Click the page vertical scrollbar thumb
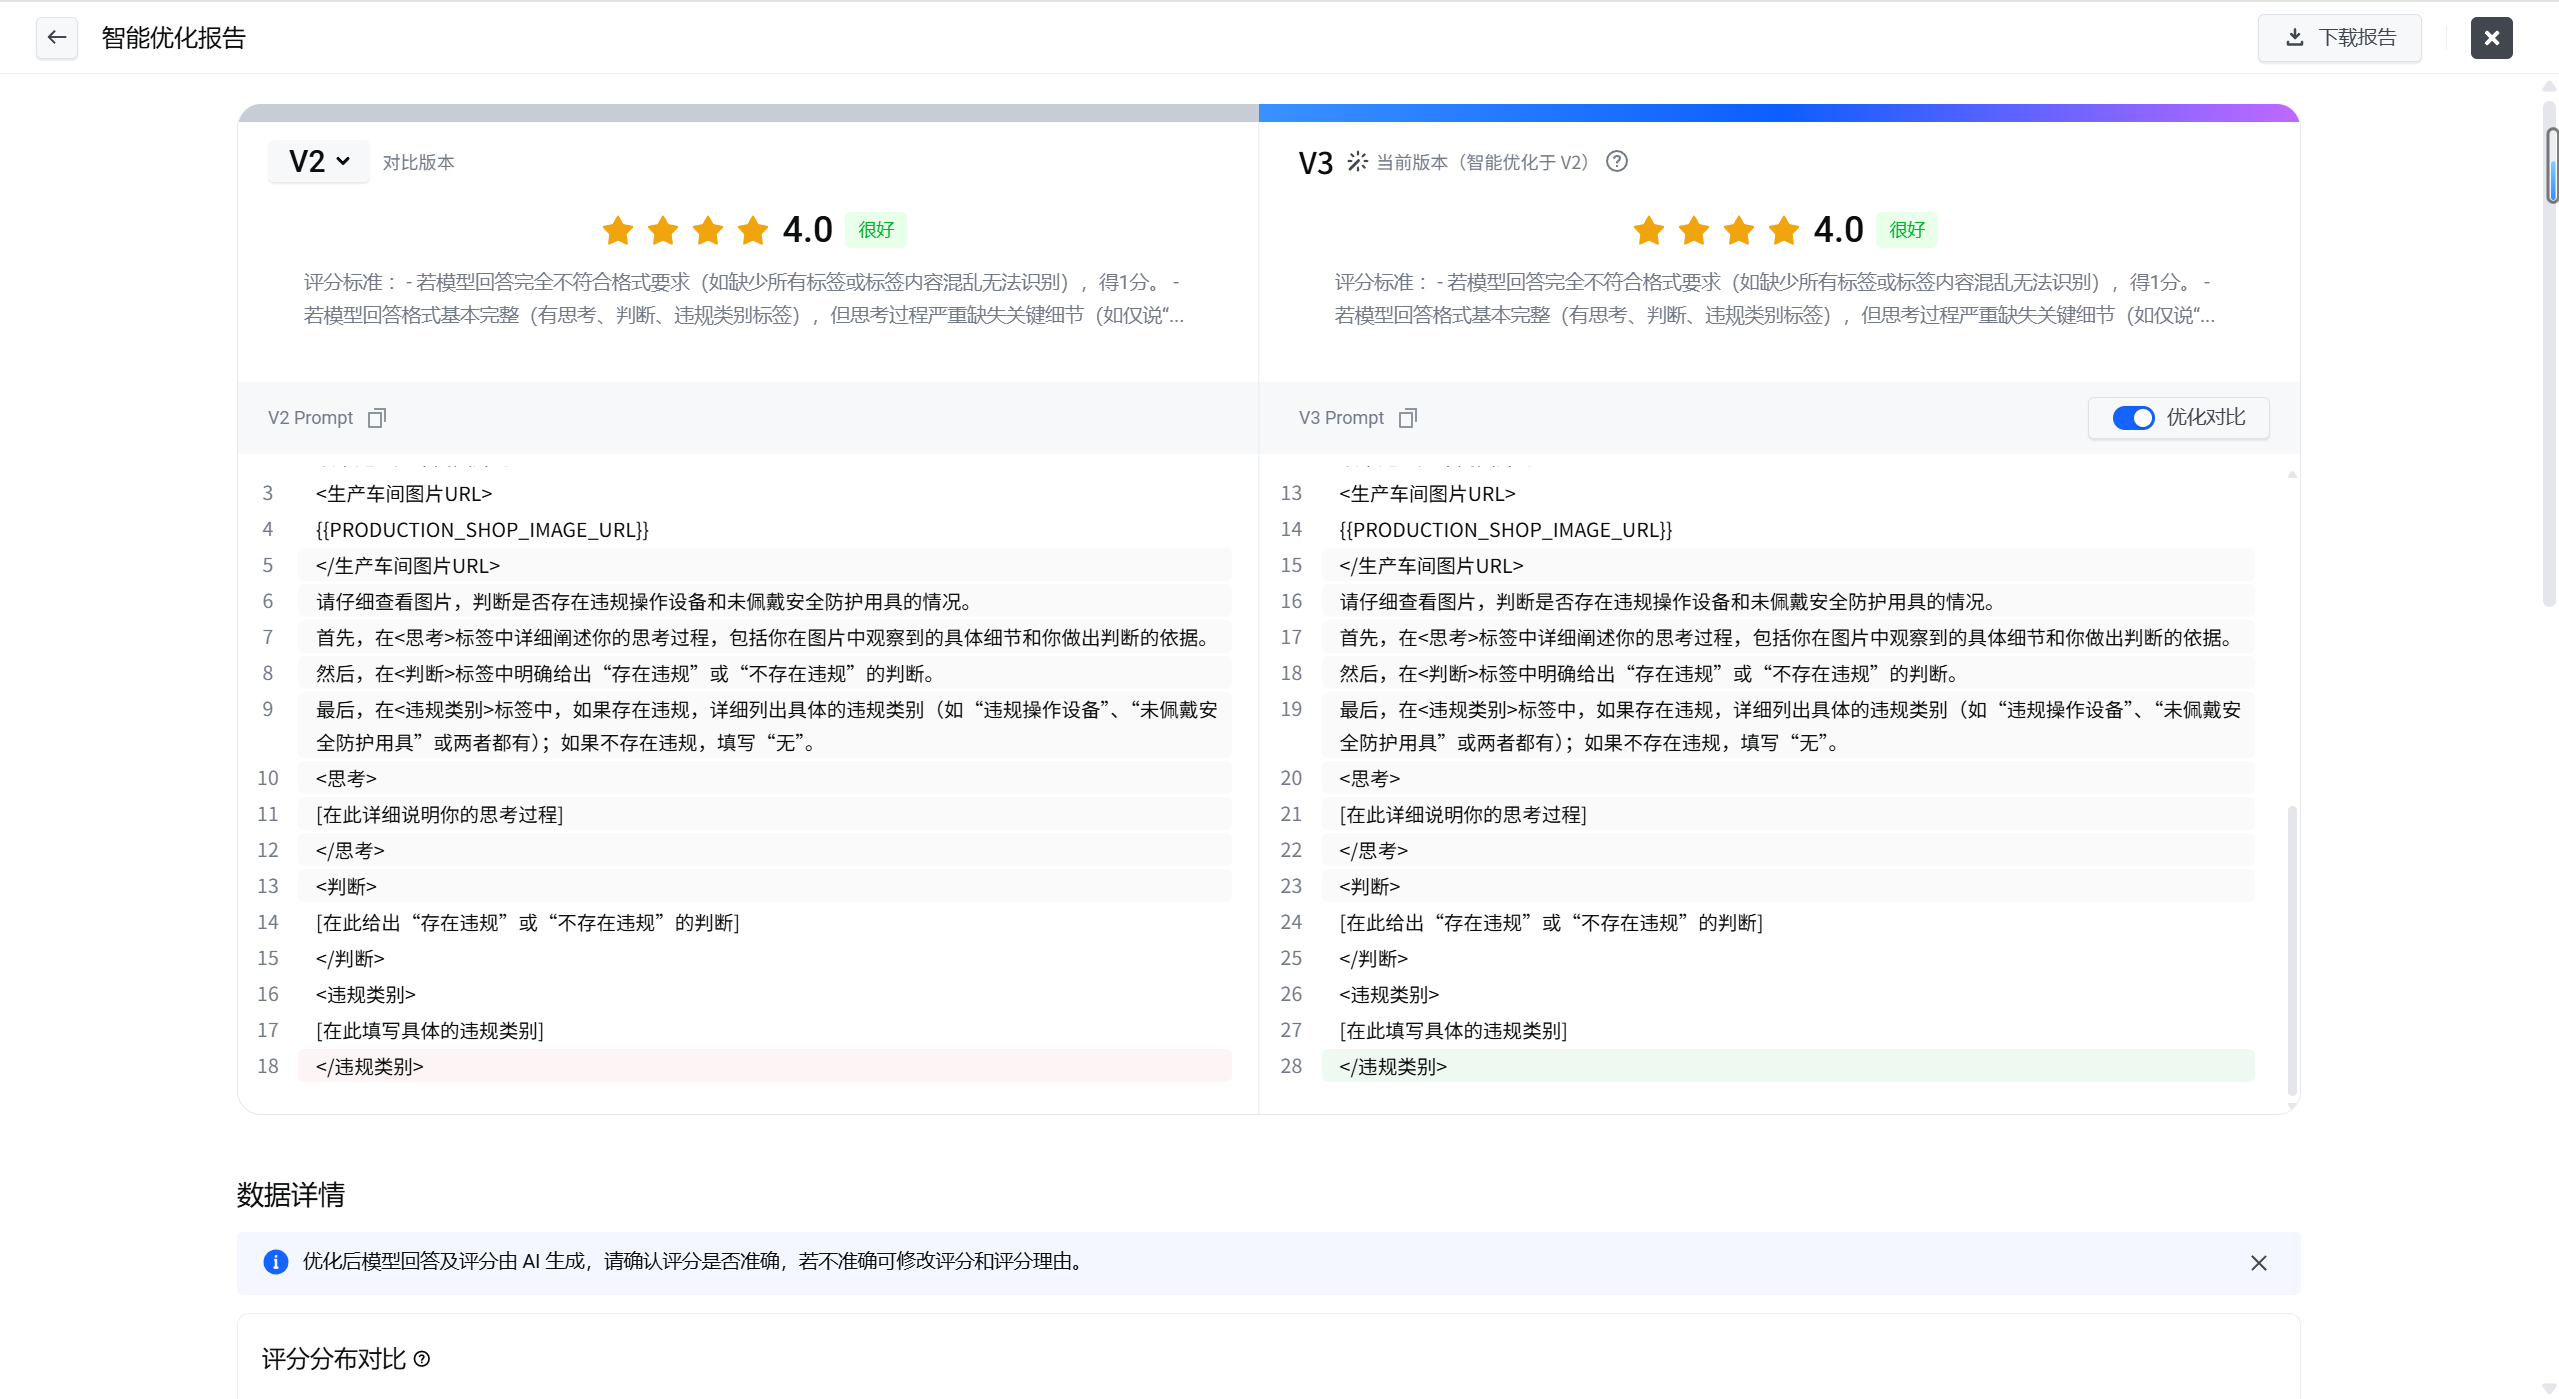The width and height of the screenshot is (2559, 1399). pos(2551,165)
